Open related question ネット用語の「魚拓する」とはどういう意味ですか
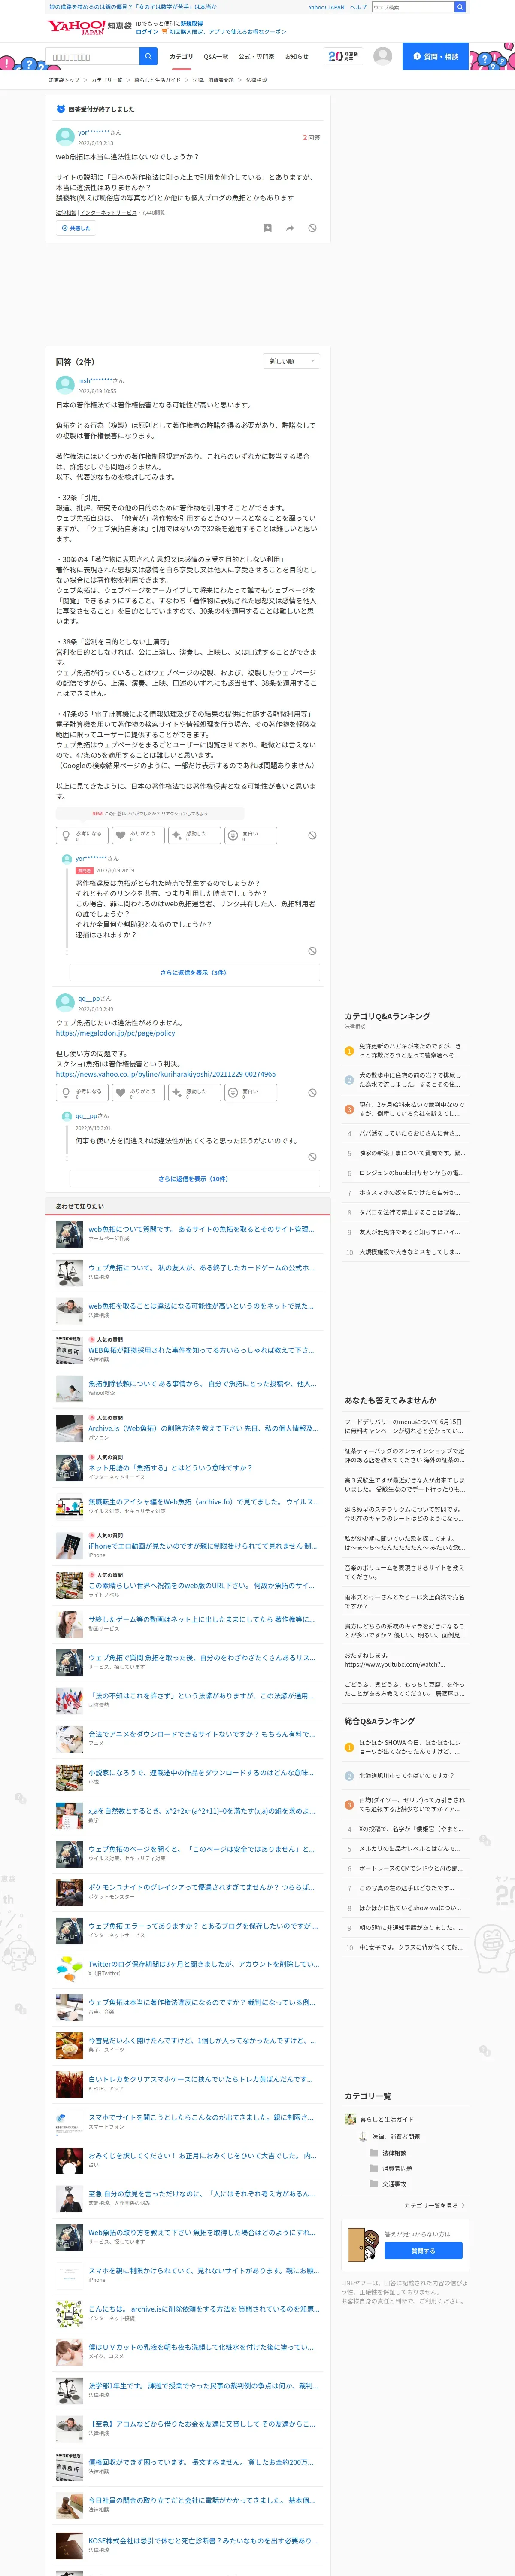This screenshot has width=515, height=2576. [170, 1467]
